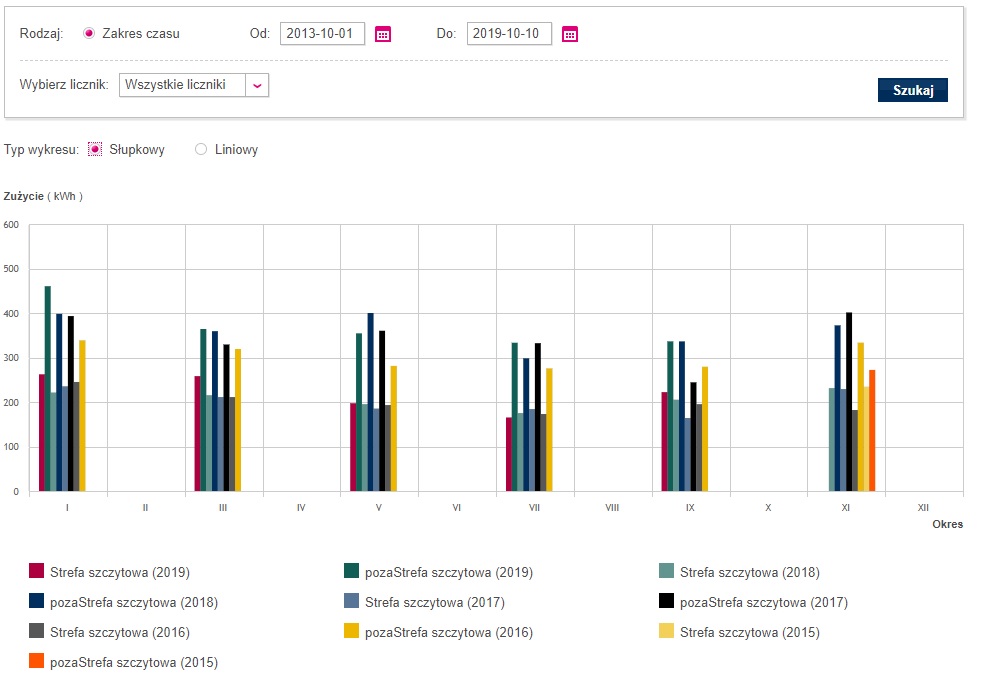The image size is (992, 675).
Task: Click the dropdown arrow for meter selection
Action: pos(257,85)
